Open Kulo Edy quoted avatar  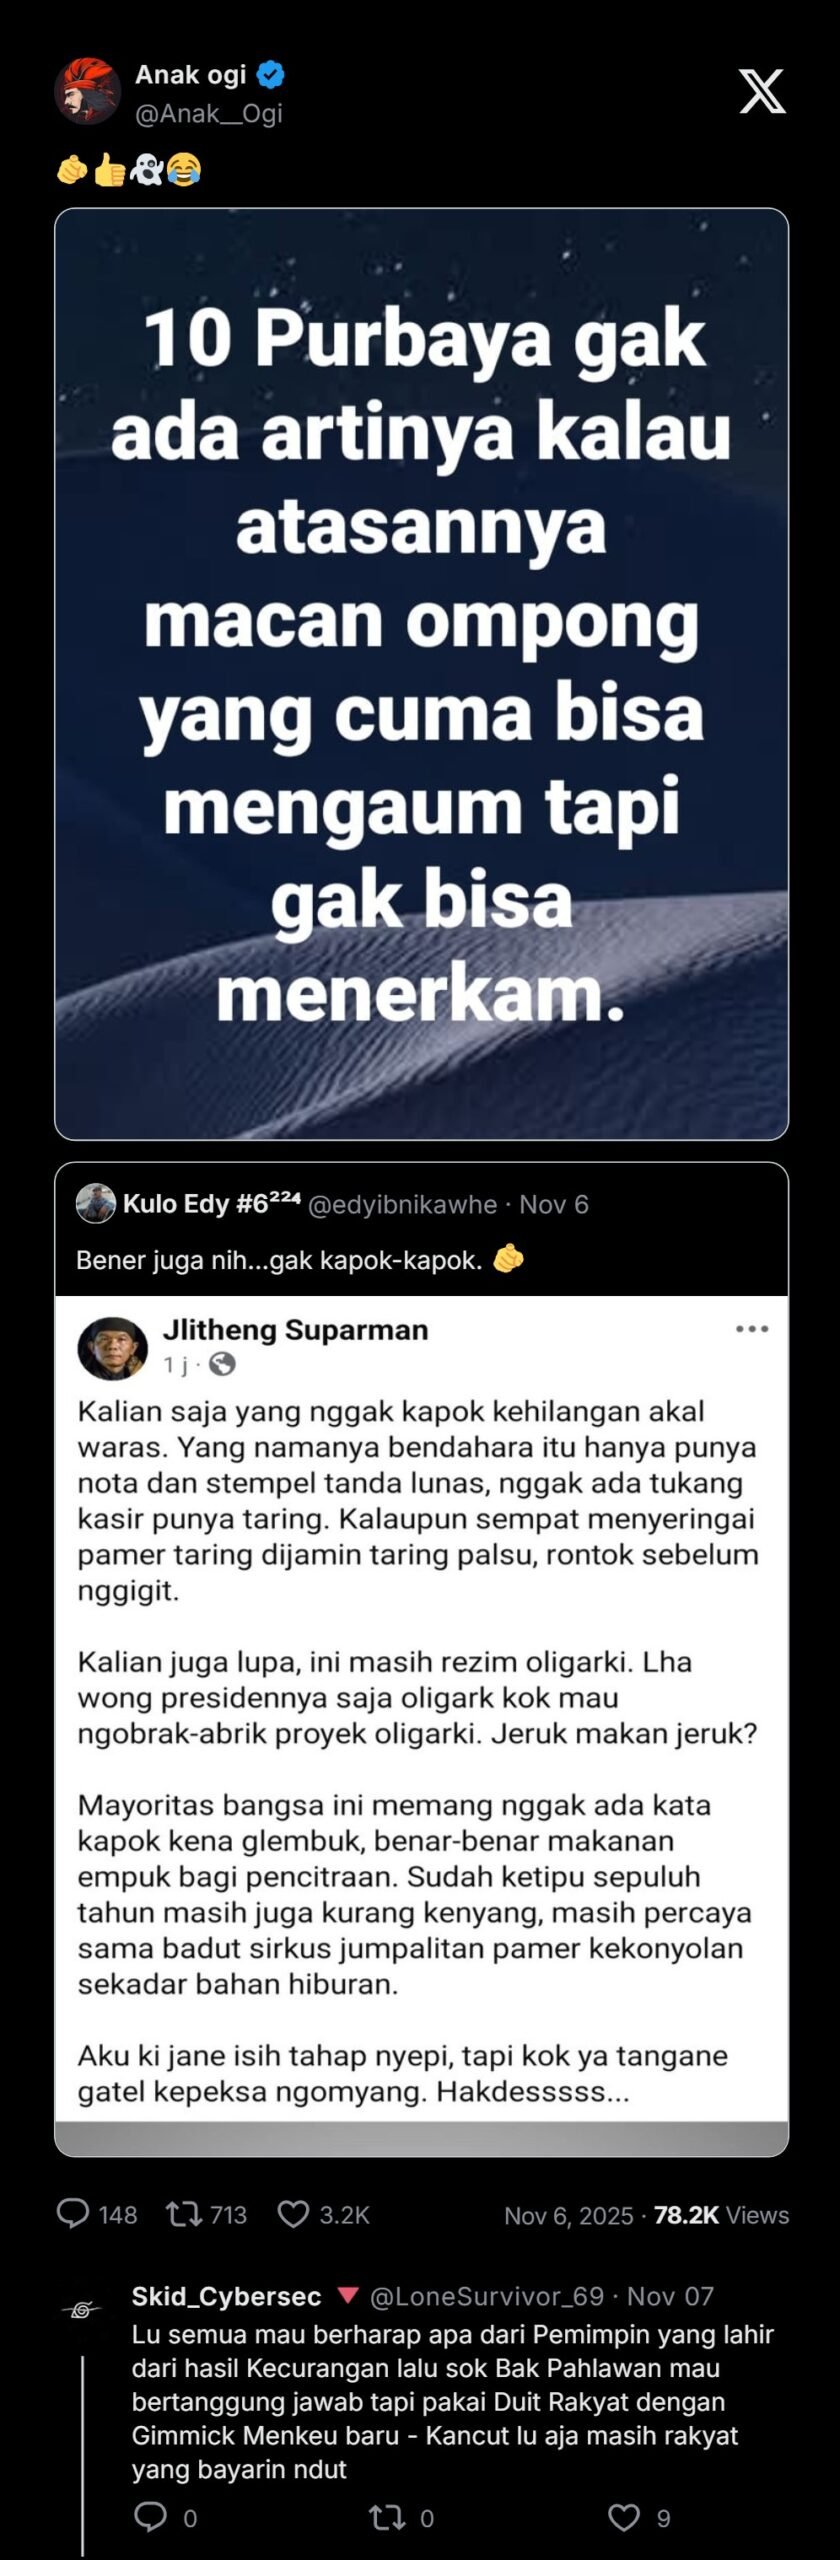click(96, 1203)
